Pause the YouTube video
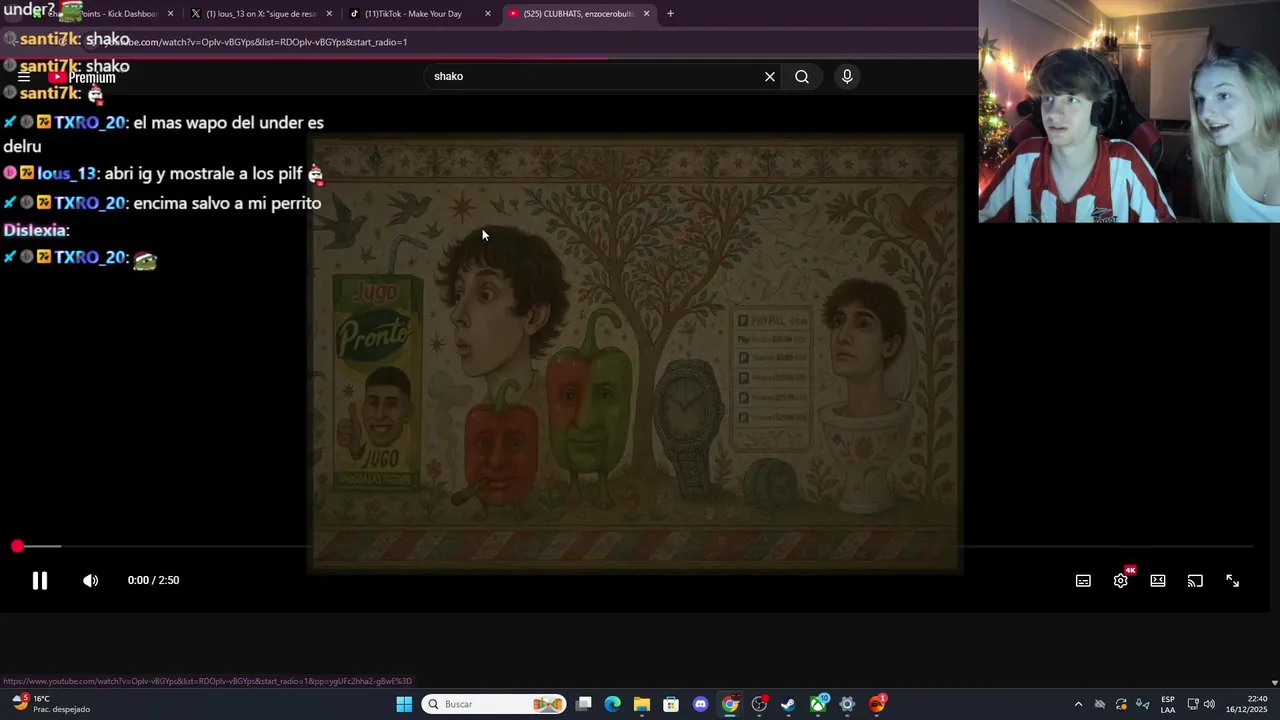The image size is (1280, 720). (x=40, y=580)
